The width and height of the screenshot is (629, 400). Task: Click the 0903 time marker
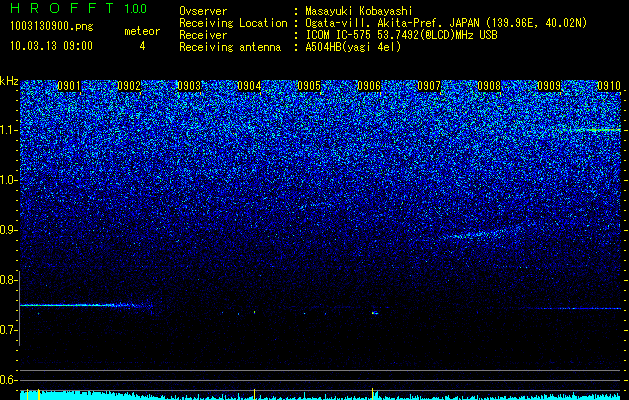point(189,86)
